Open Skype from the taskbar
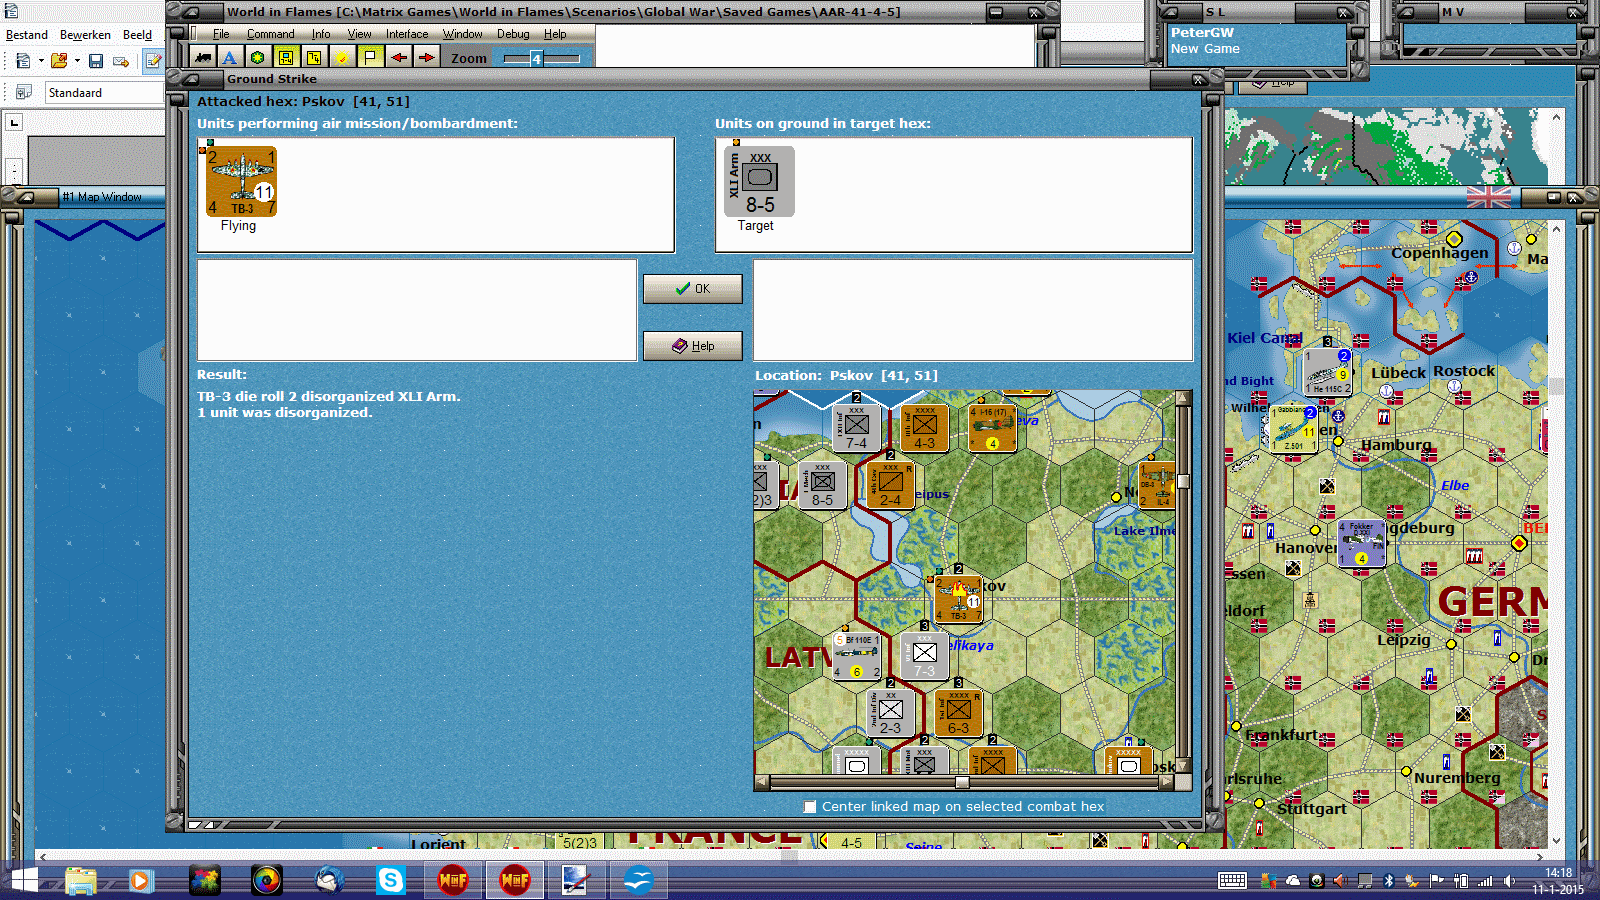 [x=391, y=880]
